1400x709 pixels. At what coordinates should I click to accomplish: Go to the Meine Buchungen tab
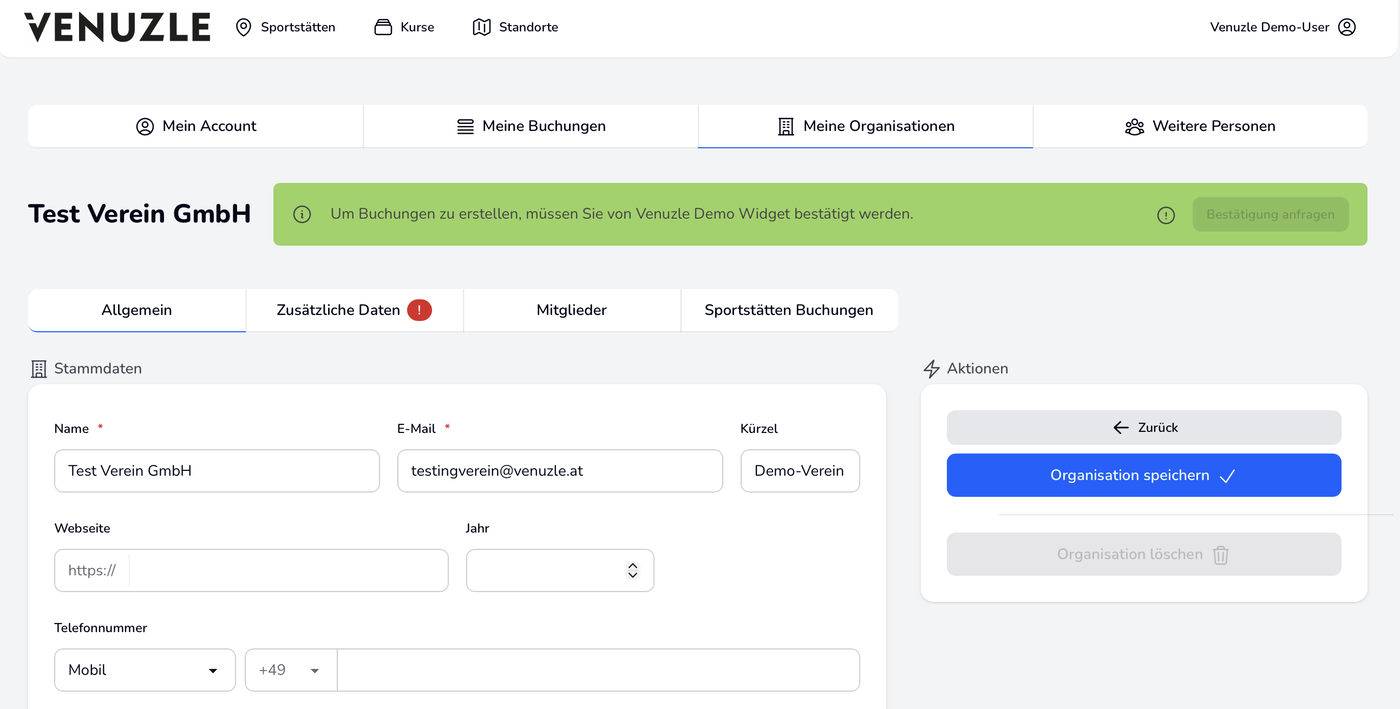tap(531, 126)
